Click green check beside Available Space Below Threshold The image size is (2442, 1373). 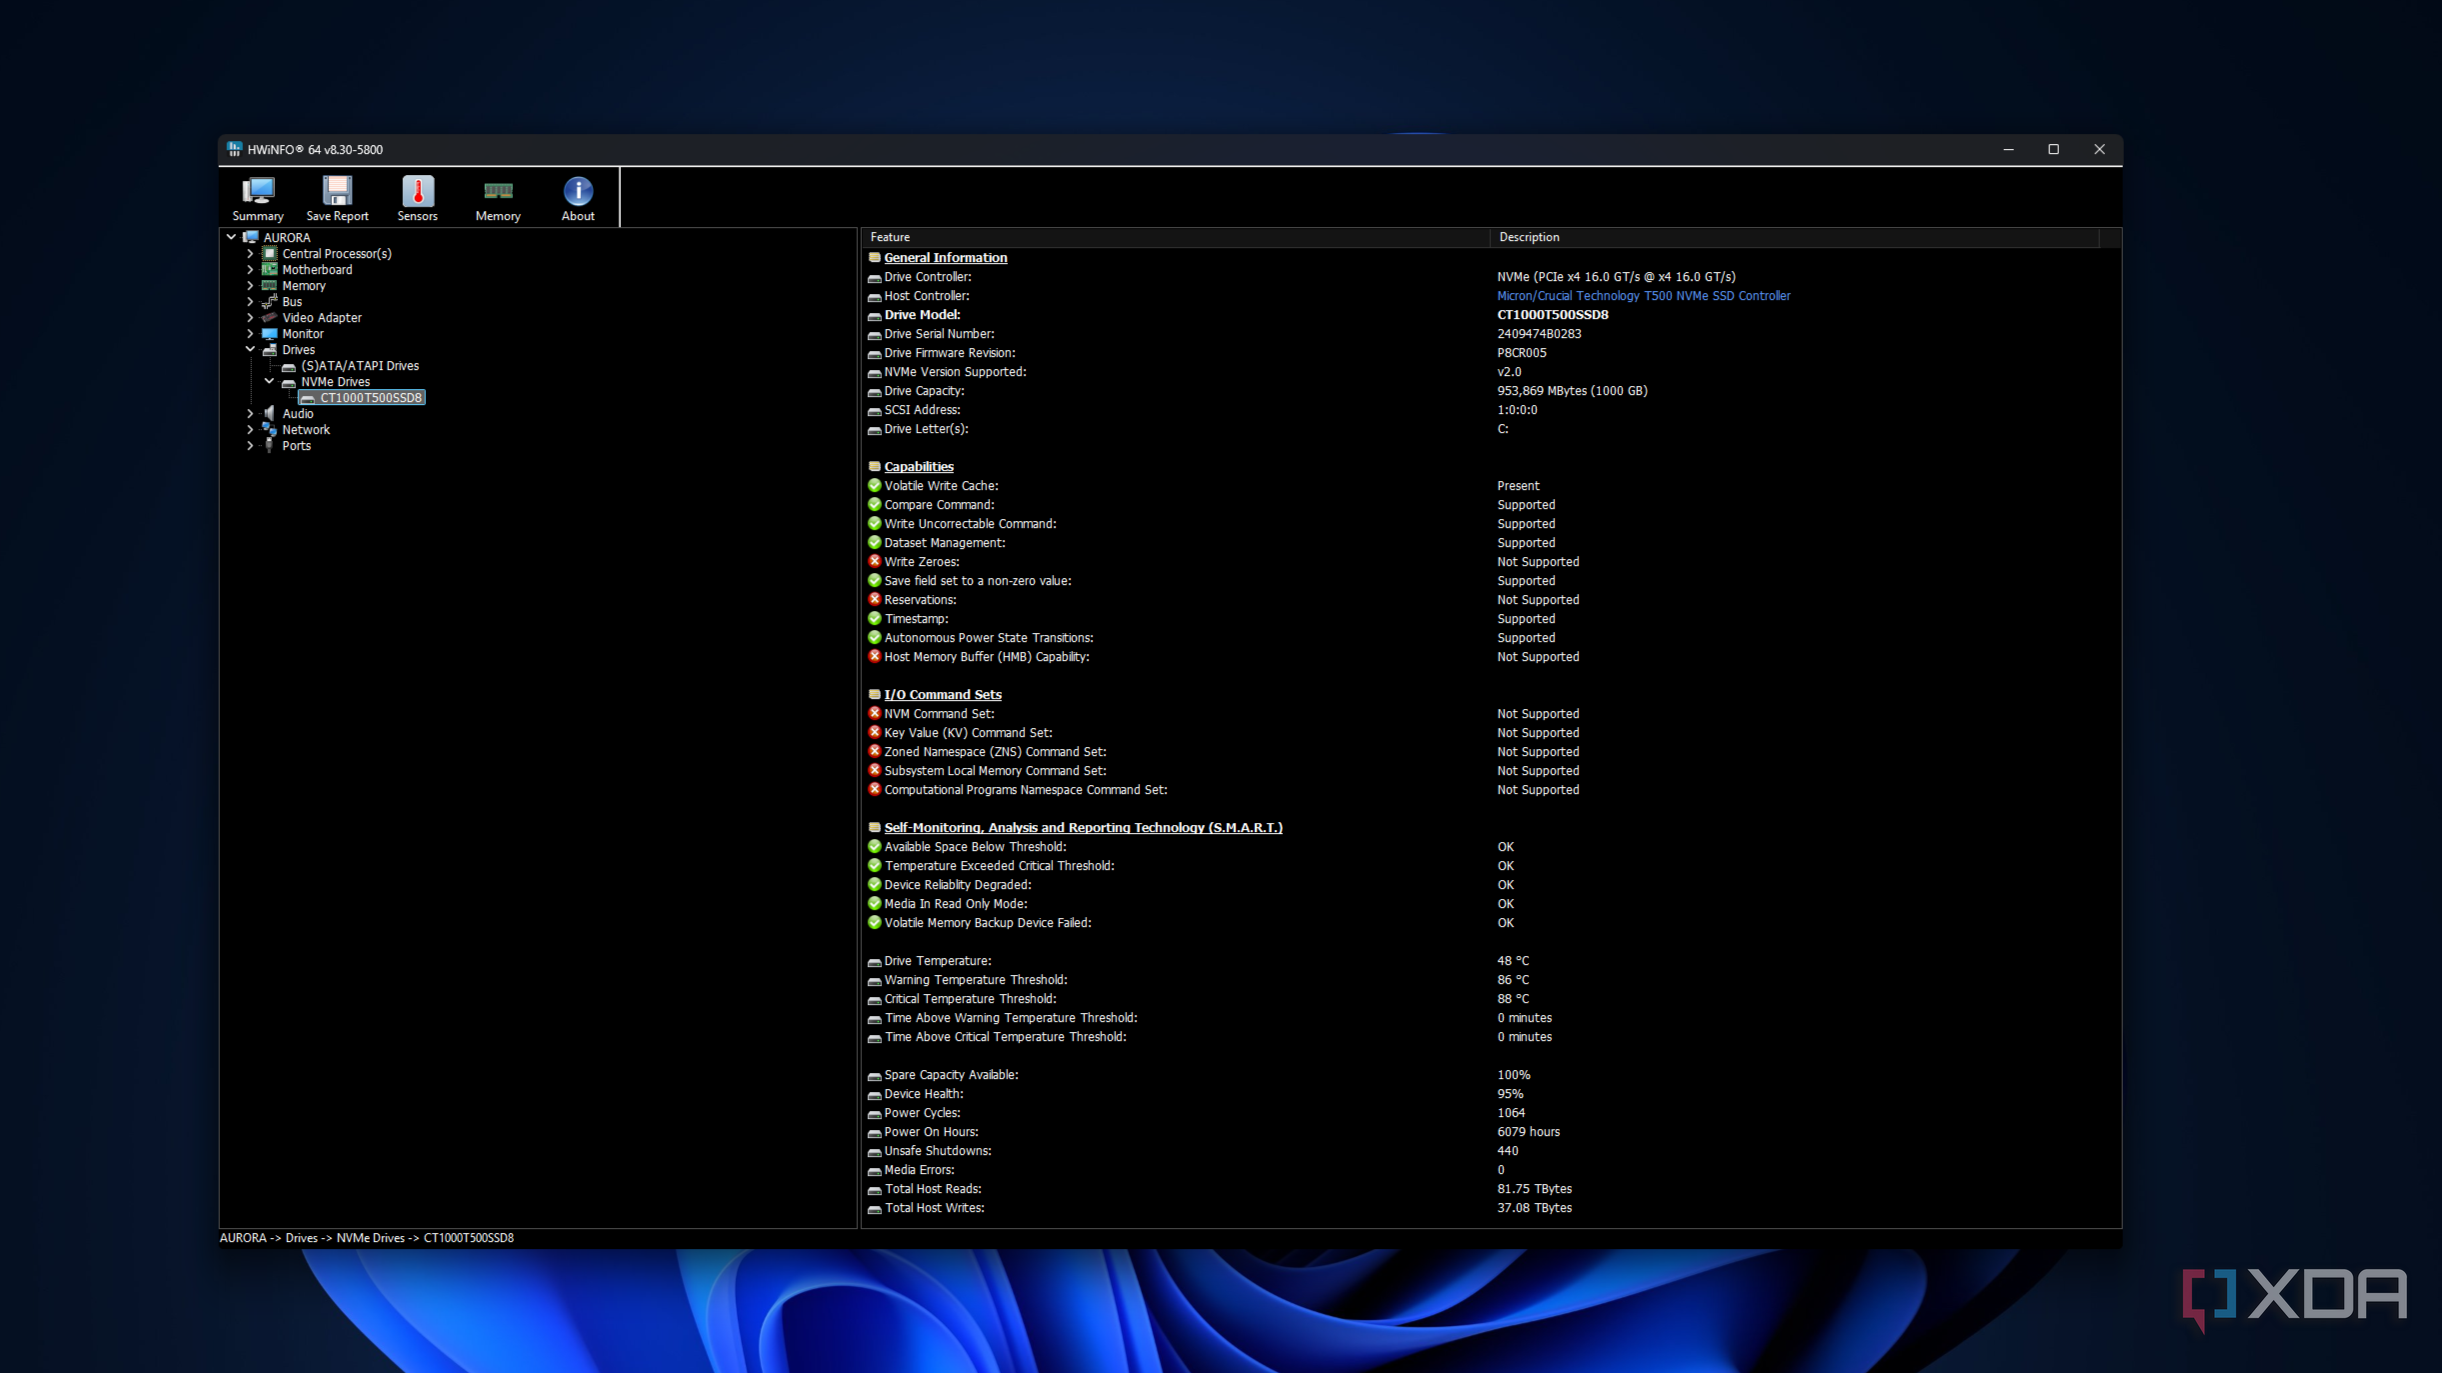pyautogui.click(x=874, y=846)
